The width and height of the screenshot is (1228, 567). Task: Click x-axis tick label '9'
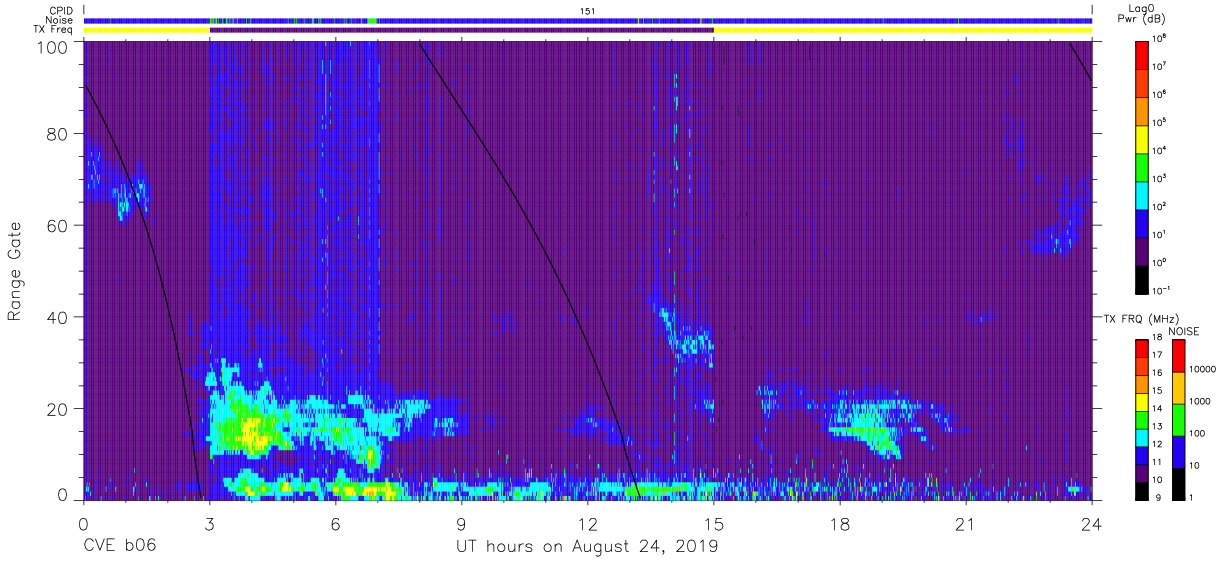pyautogui.click(x=461, y=524)
